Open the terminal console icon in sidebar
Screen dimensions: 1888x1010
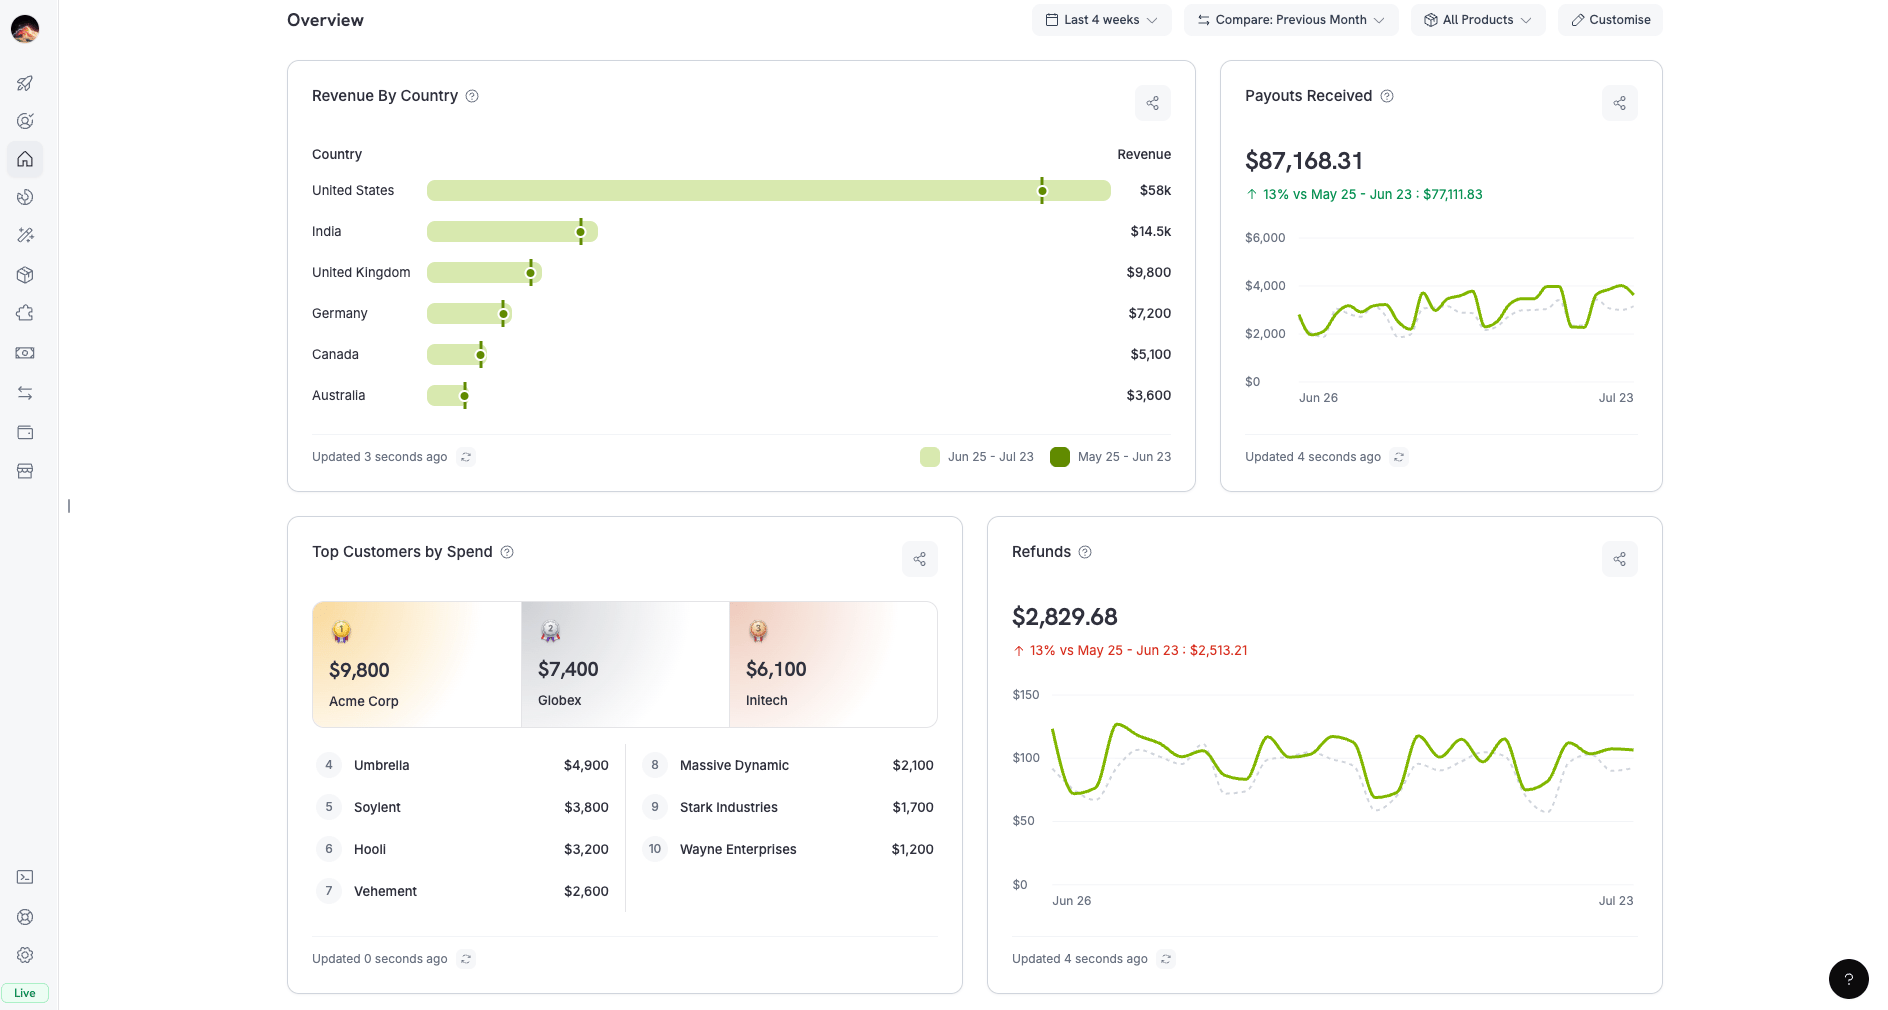25,877
